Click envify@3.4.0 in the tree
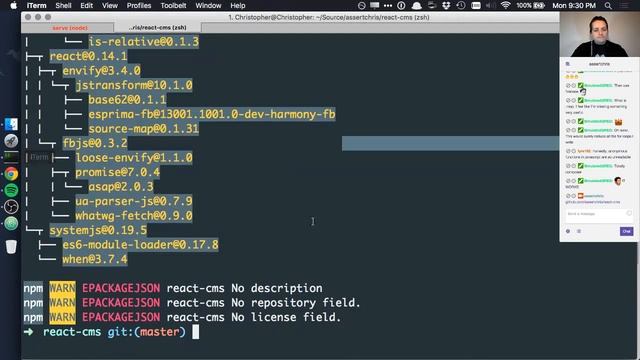Image resolution: width=640 pixels, height=360 pixels. (x=101, y=71)
